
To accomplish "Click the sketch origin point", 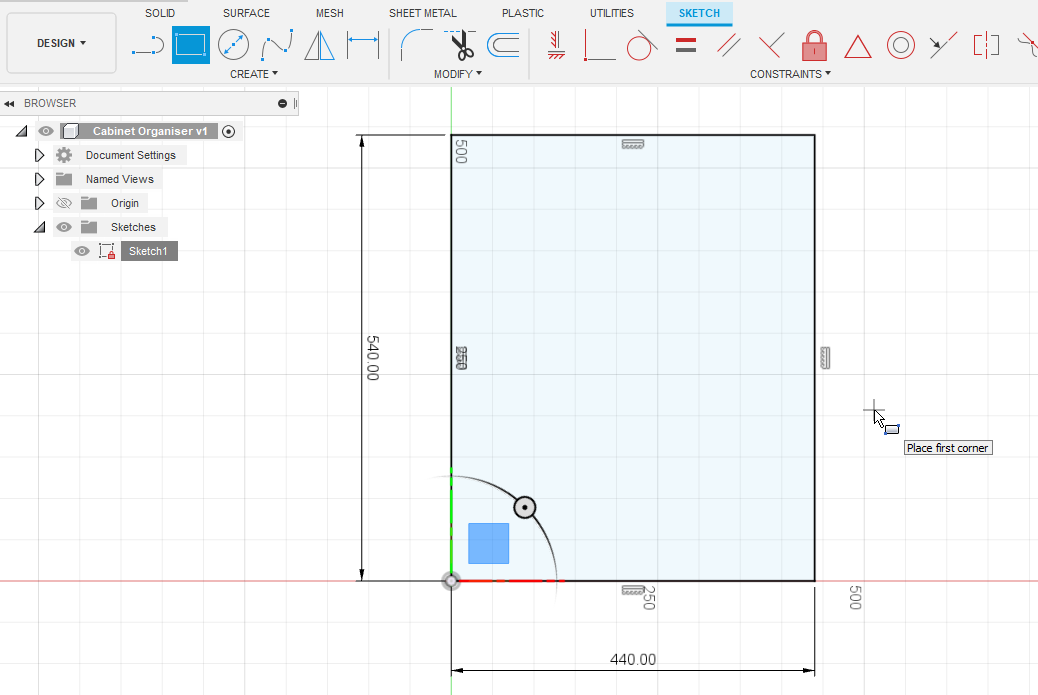I will (x=451, y=581).
